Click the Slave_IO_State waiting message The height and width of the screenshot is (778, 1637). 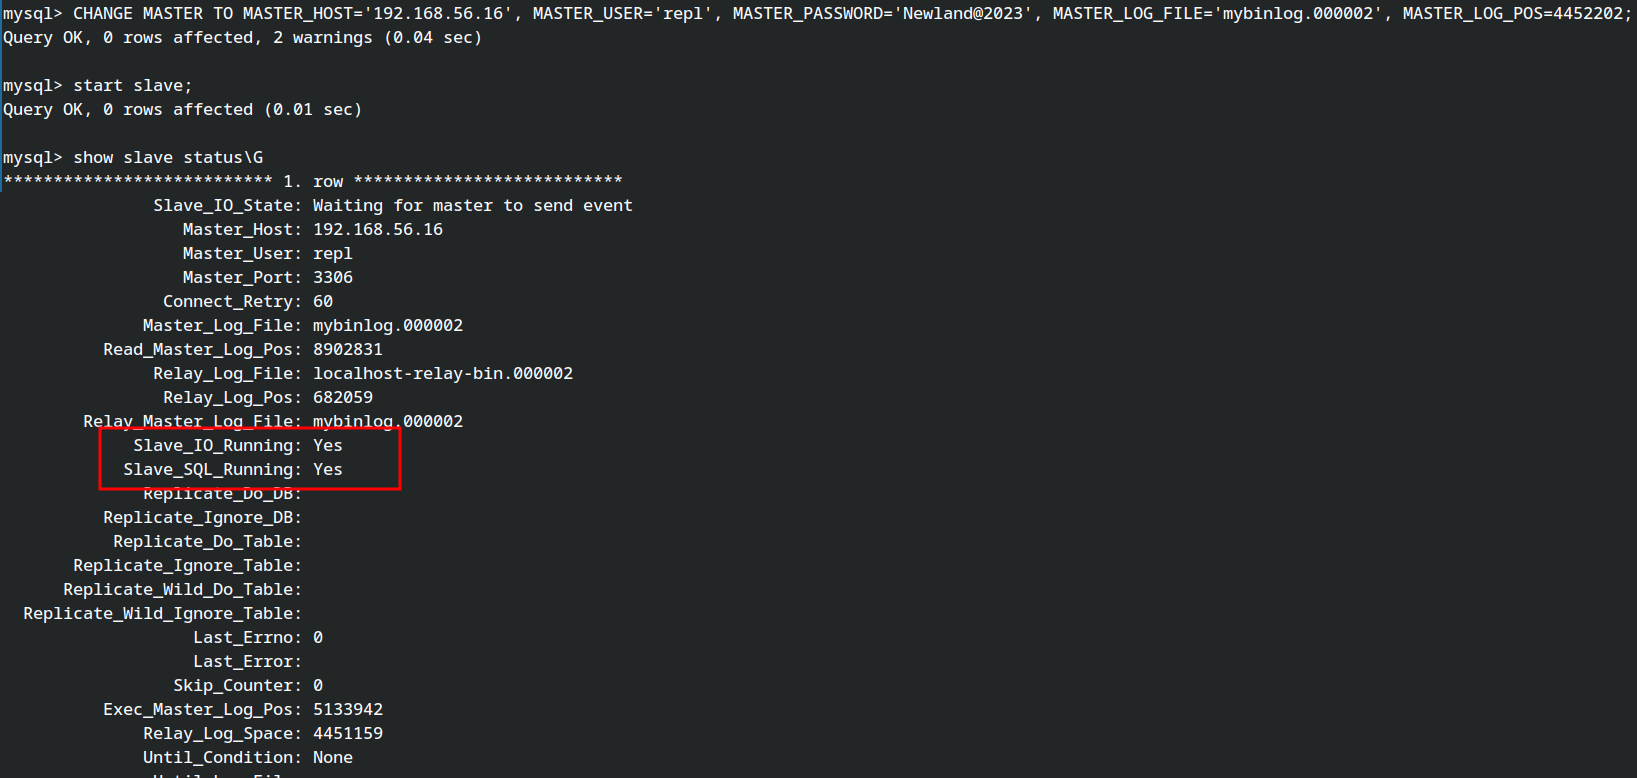pos(473,206)
